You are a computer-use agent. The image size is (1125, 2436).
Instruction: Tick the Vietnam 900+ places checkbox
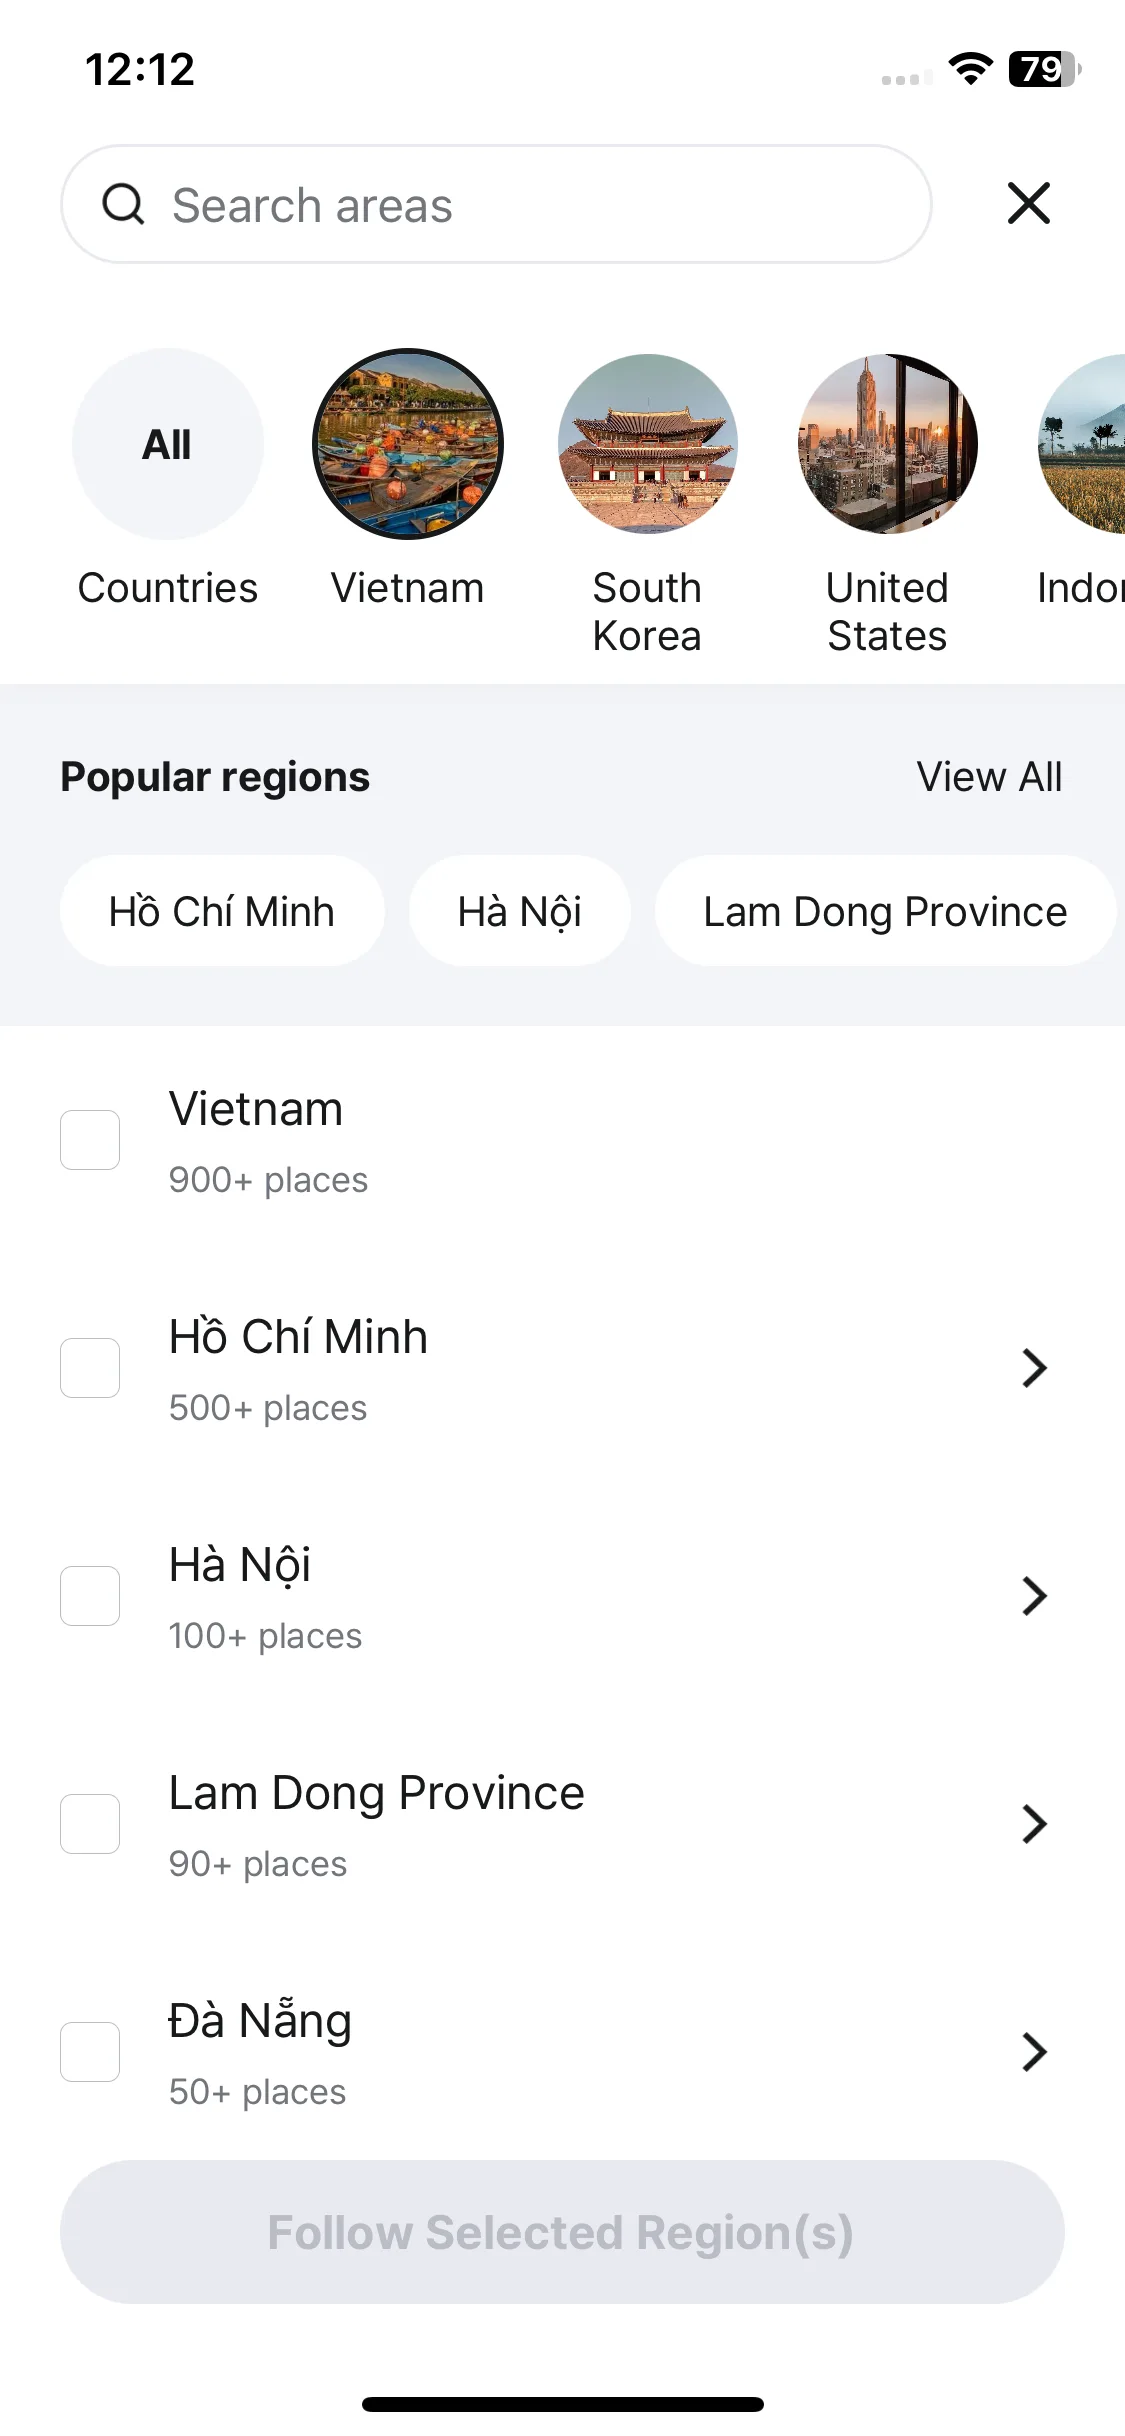click(90, 1140)
